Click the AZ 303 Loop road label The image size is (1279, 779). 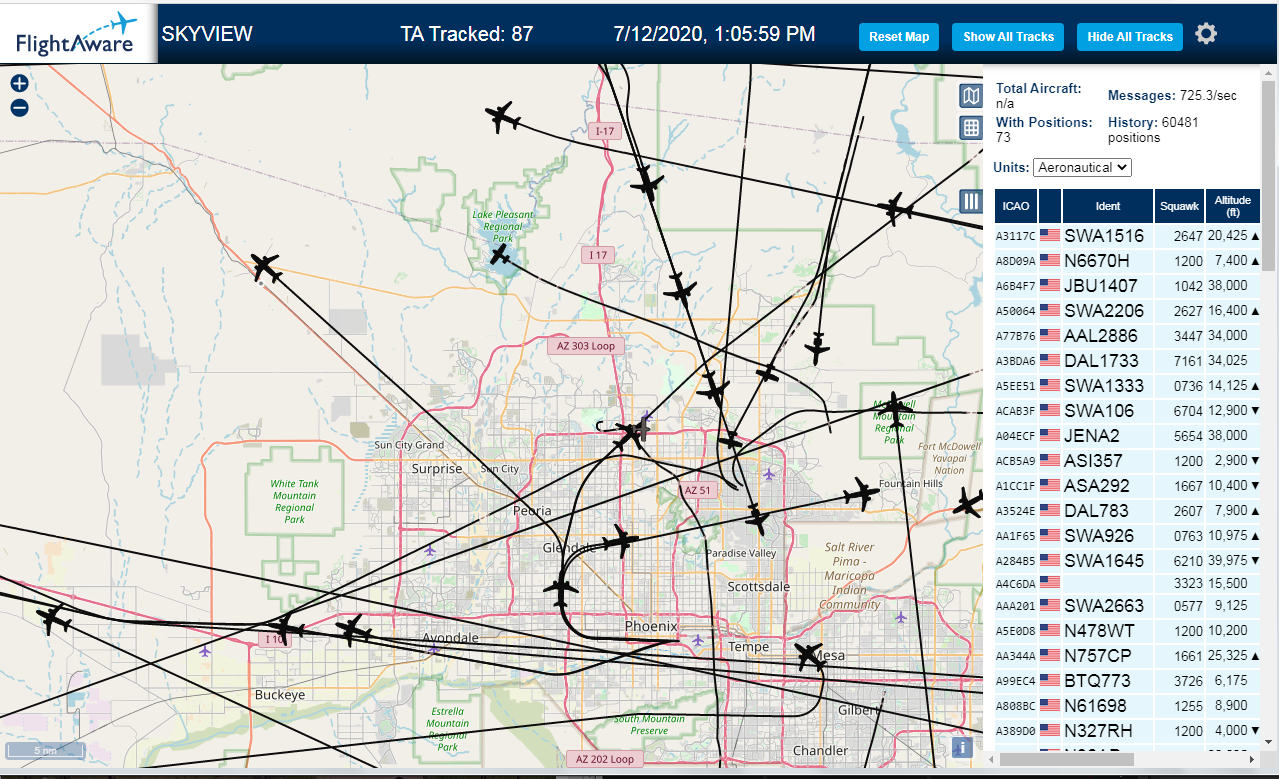tap(586, 346)
